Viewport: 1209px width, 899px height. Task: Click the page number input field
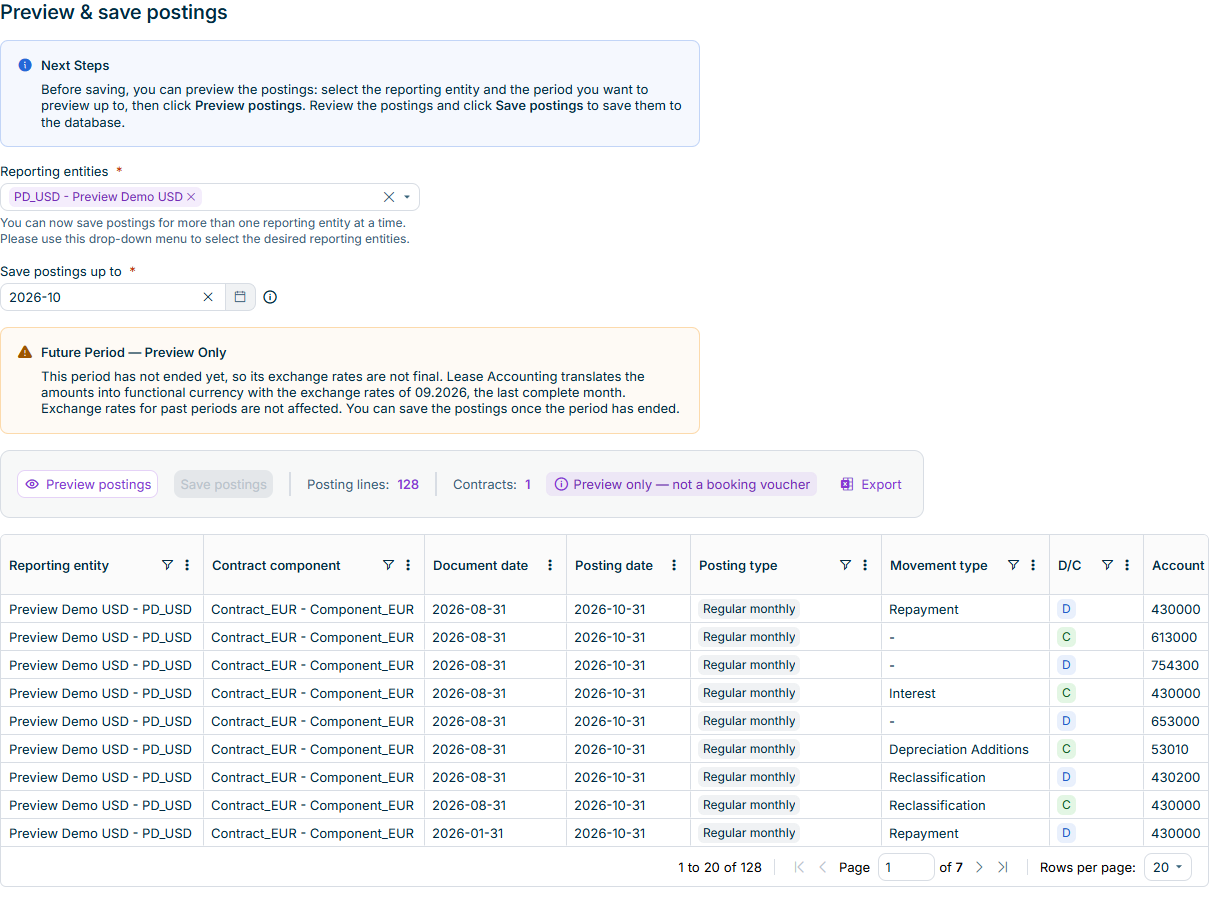906,867
